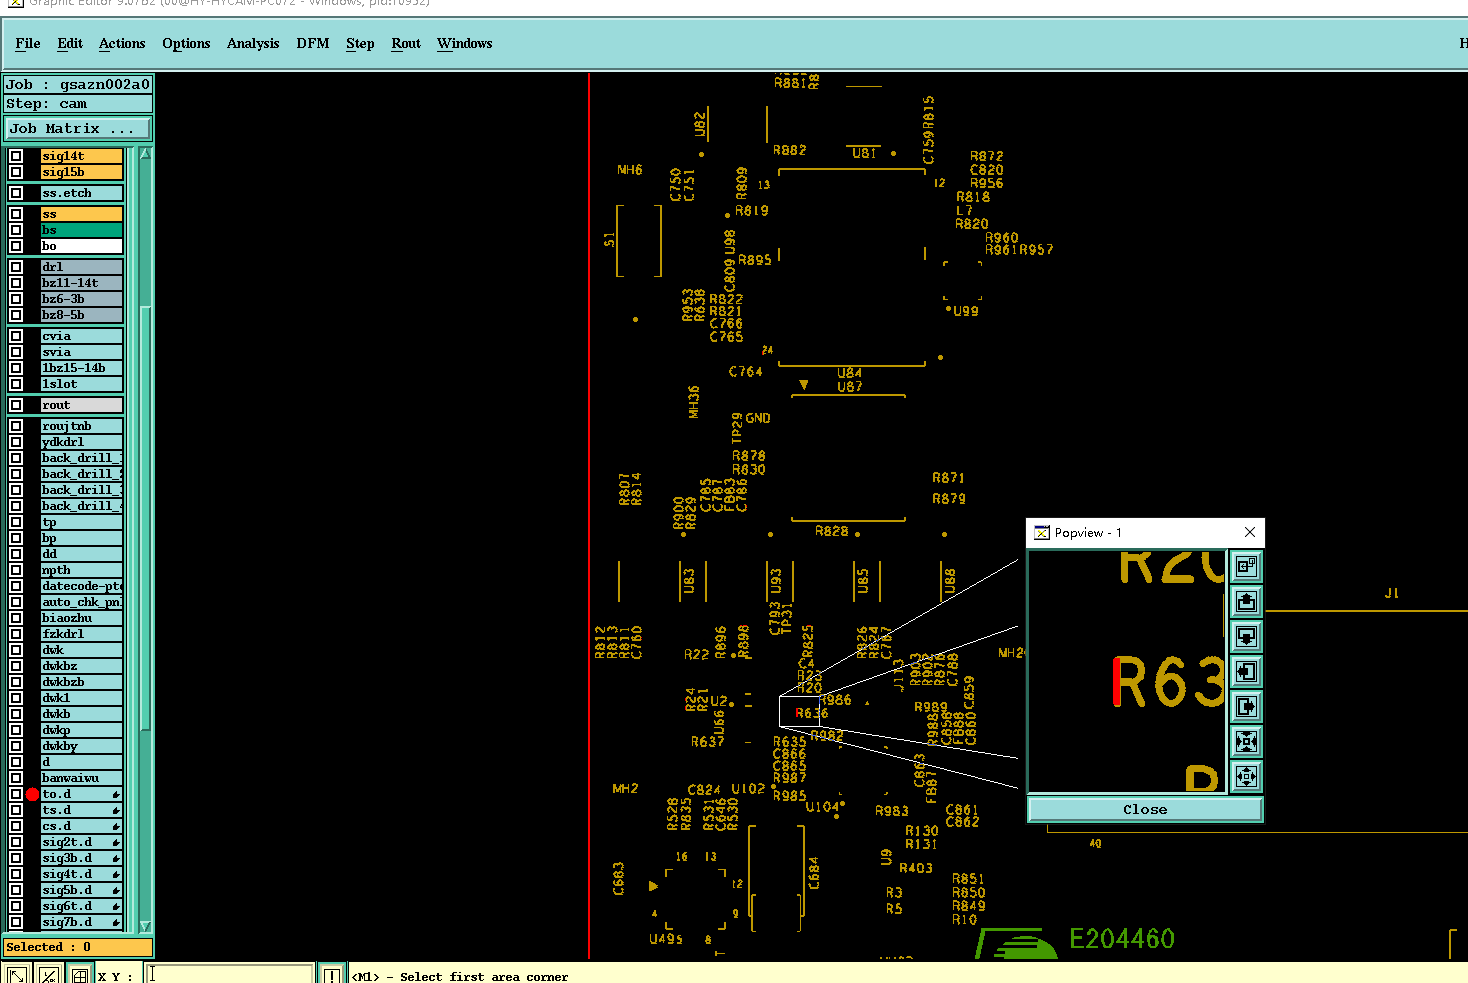Pan Popview down with the down-arrow icon

pyautogui.click(x=1246, y=637)
